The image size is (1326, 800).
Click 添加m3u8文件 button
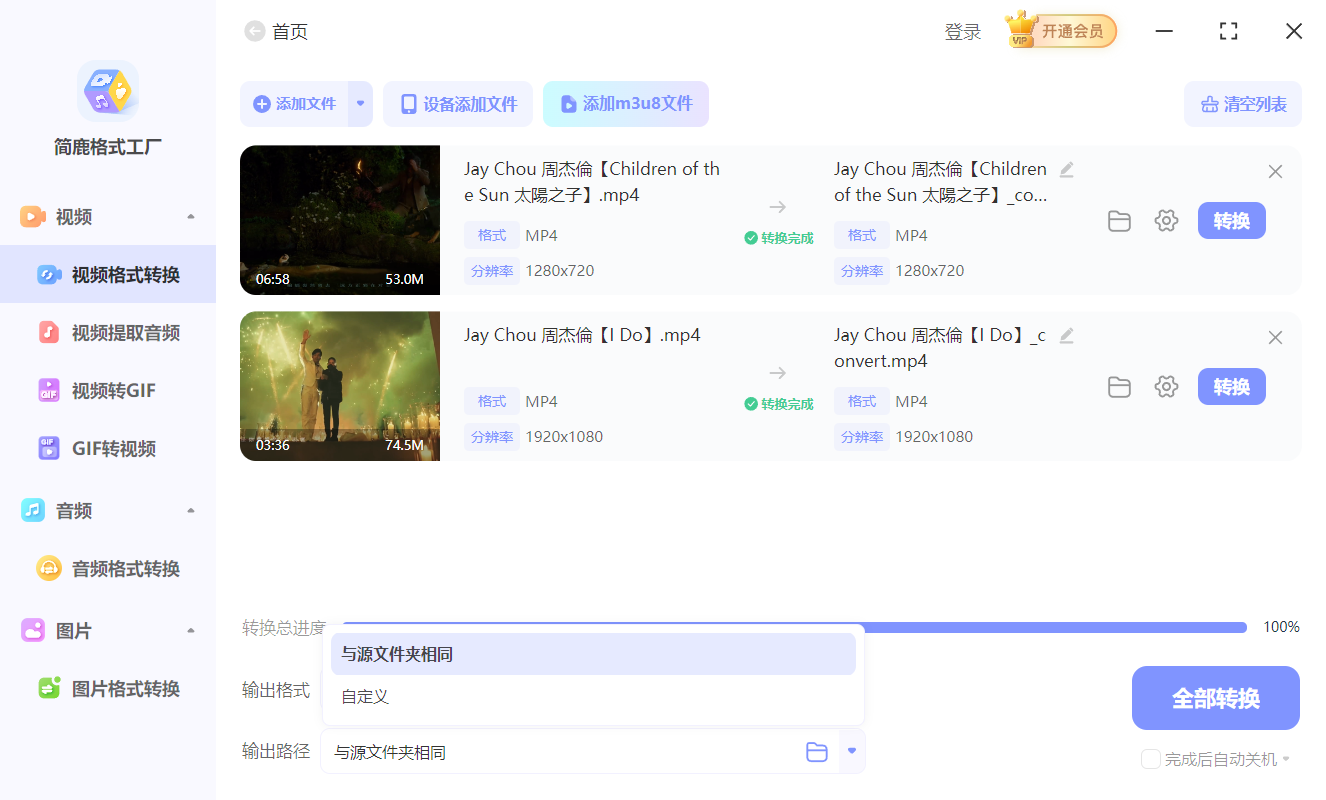point(626,104)
